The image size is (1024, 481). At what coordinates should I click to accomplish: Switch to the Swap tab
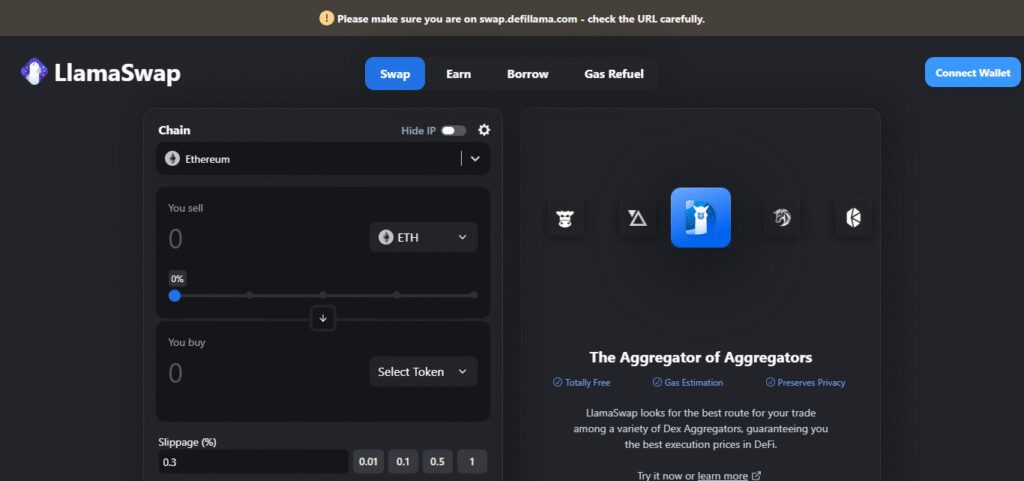[395, 74]
